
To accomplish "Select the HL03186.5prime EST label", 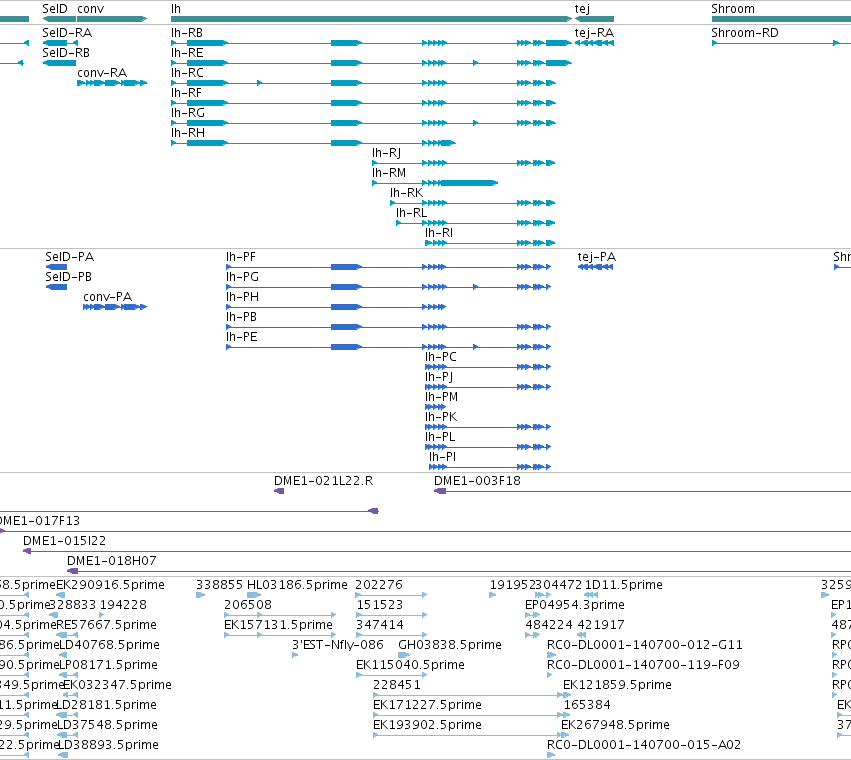I will (297, 585).
